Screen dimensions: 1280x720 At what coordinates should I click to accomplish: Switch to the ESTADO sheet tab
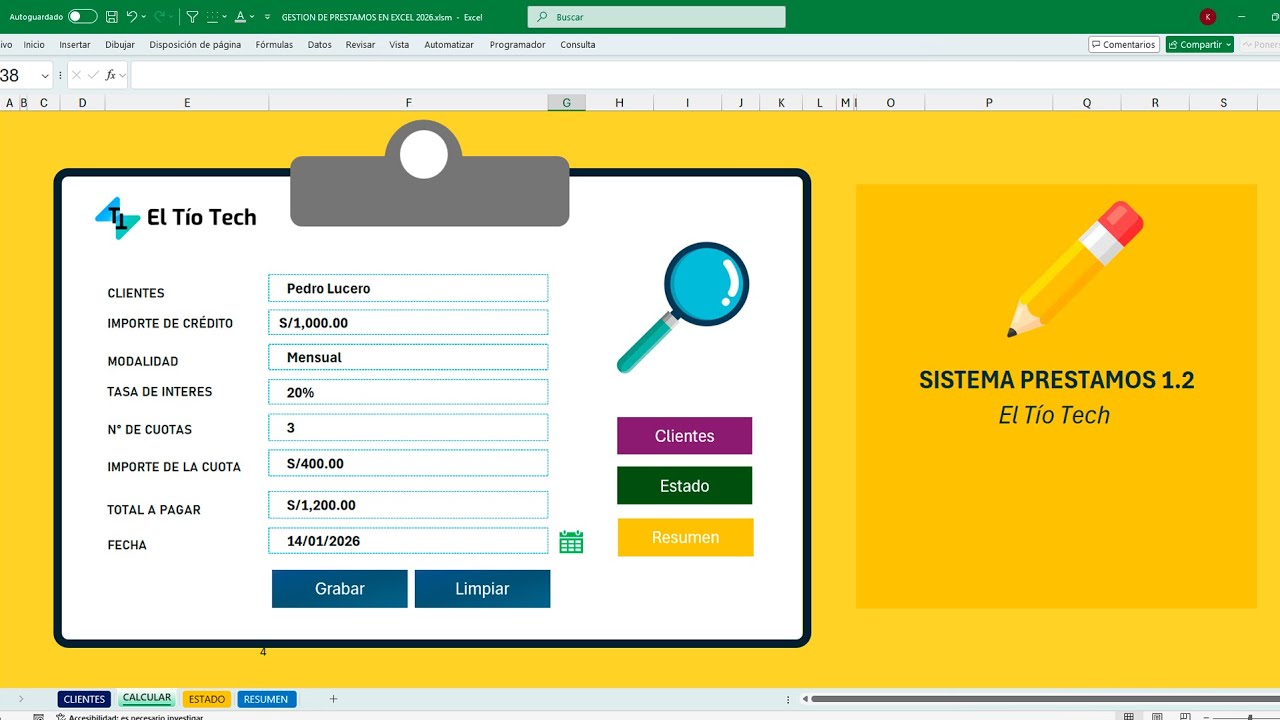click(x=207, y=699)
